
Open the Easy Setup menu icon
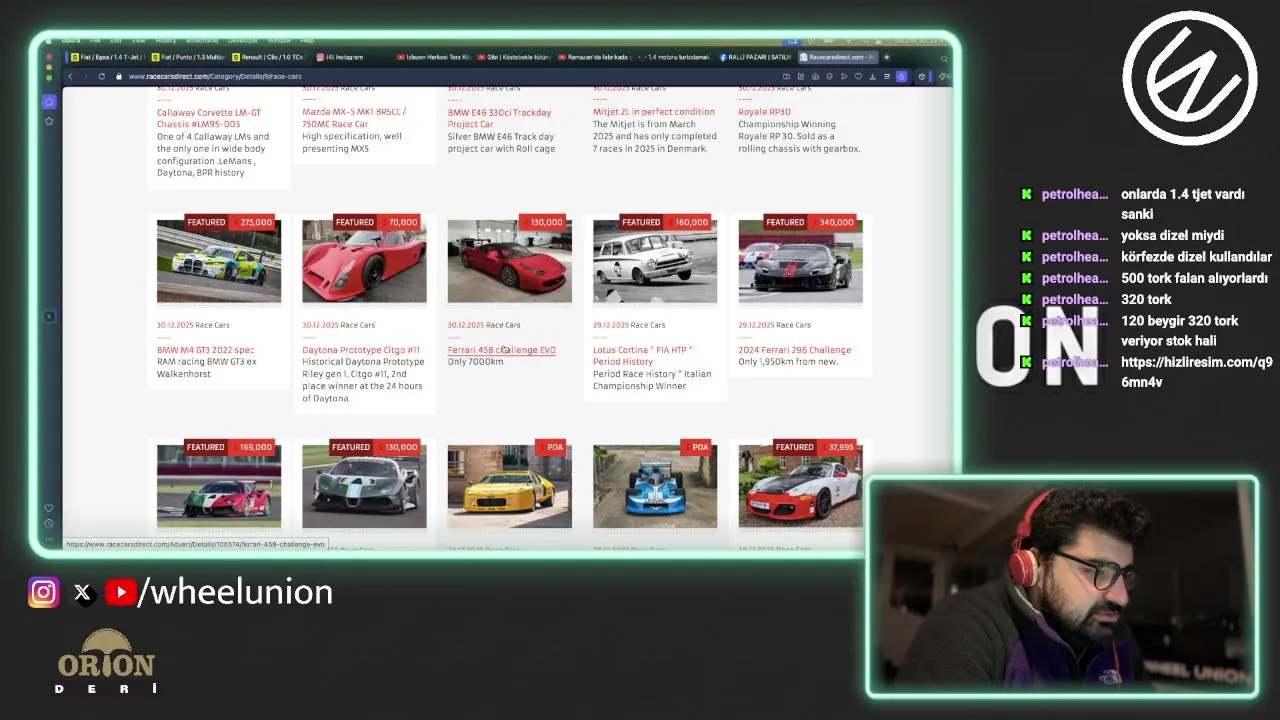(886, 76)
